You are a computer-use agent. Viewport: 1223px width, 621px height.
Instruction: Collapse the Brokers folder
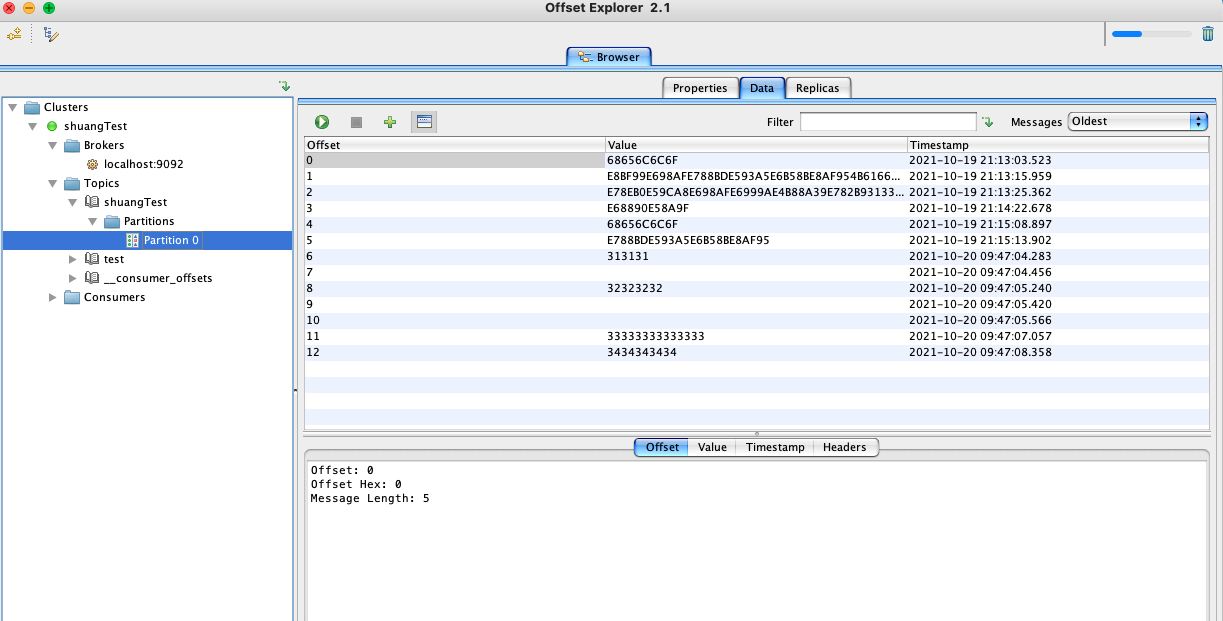coord(53,145)
